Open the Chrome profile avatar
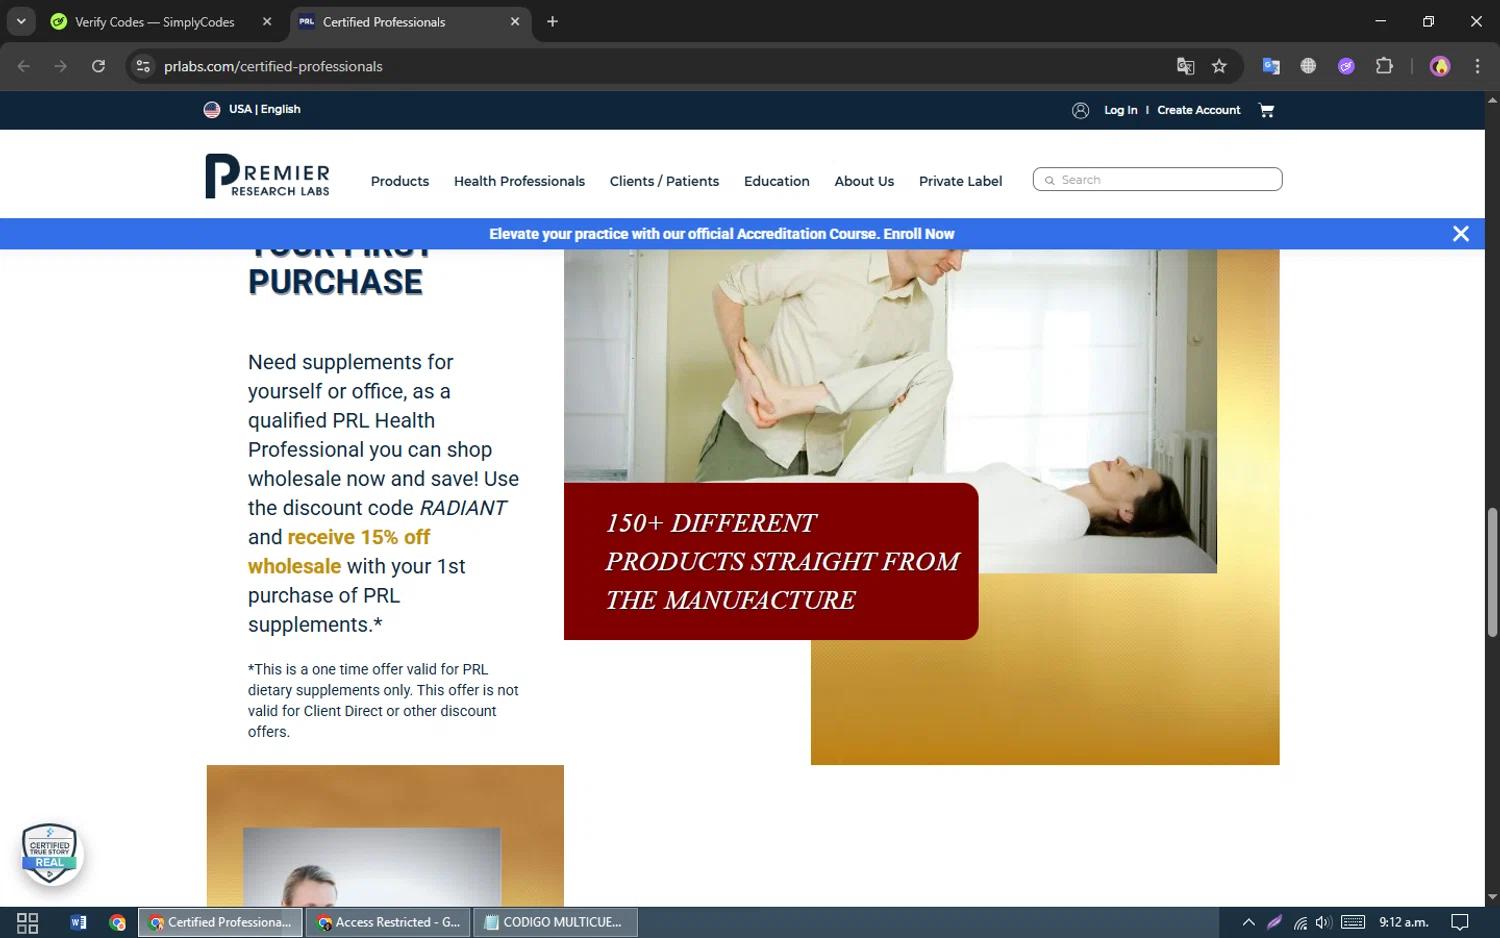The height and width of the screenshot is (938, 1500). 1440,66
